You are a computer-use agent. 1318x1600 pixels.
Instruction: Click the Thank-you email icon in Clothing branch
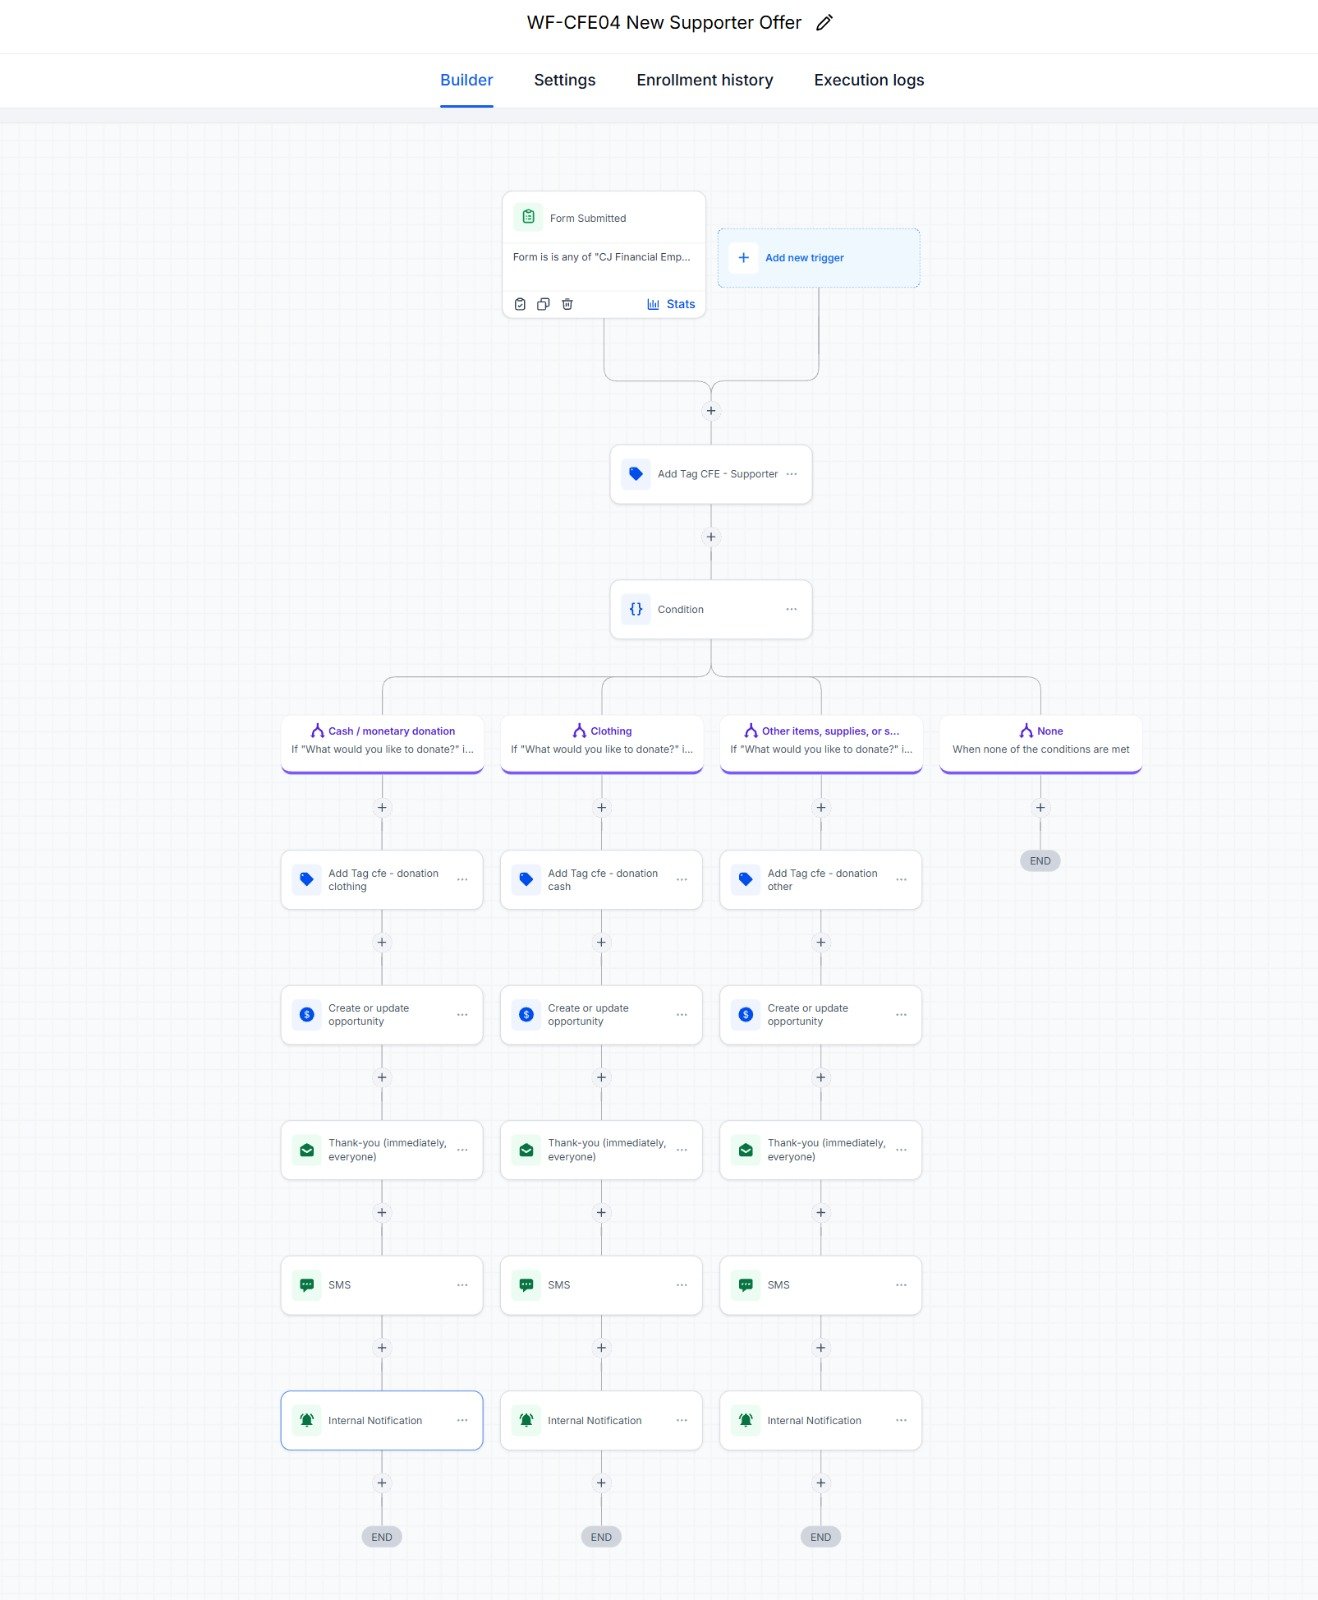526,1150
